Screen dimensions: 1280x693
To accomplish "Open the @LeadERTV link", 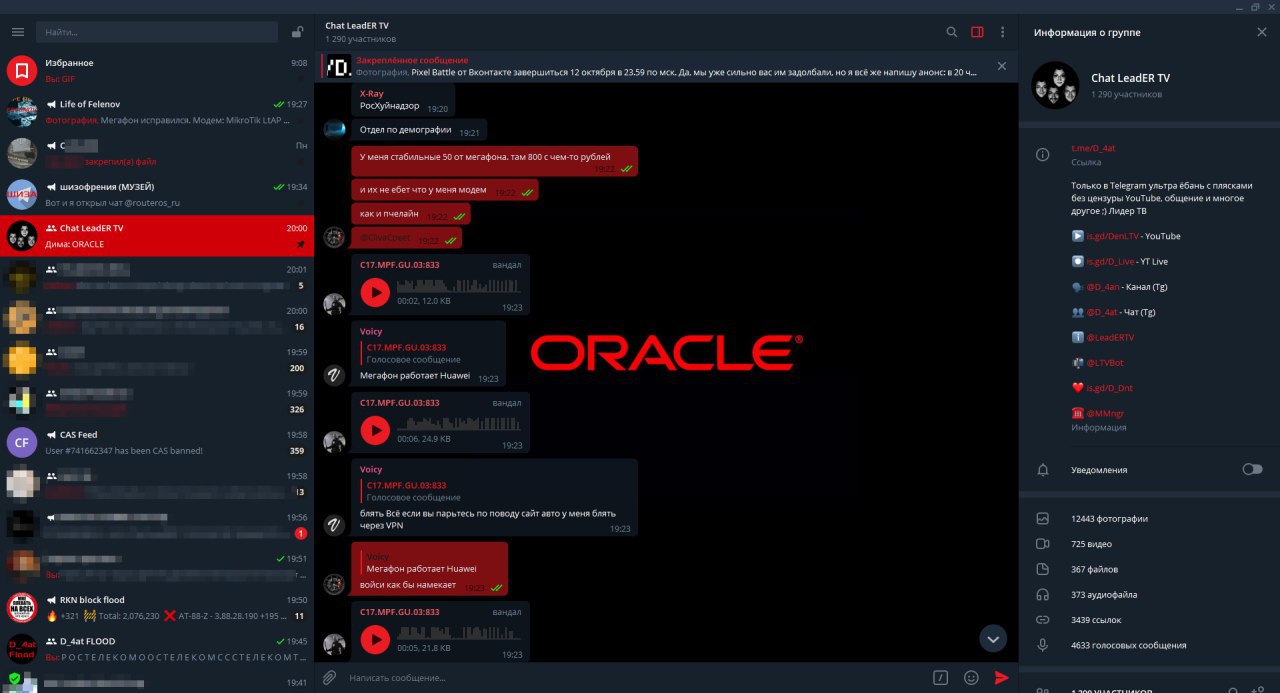I will 1110,337.
